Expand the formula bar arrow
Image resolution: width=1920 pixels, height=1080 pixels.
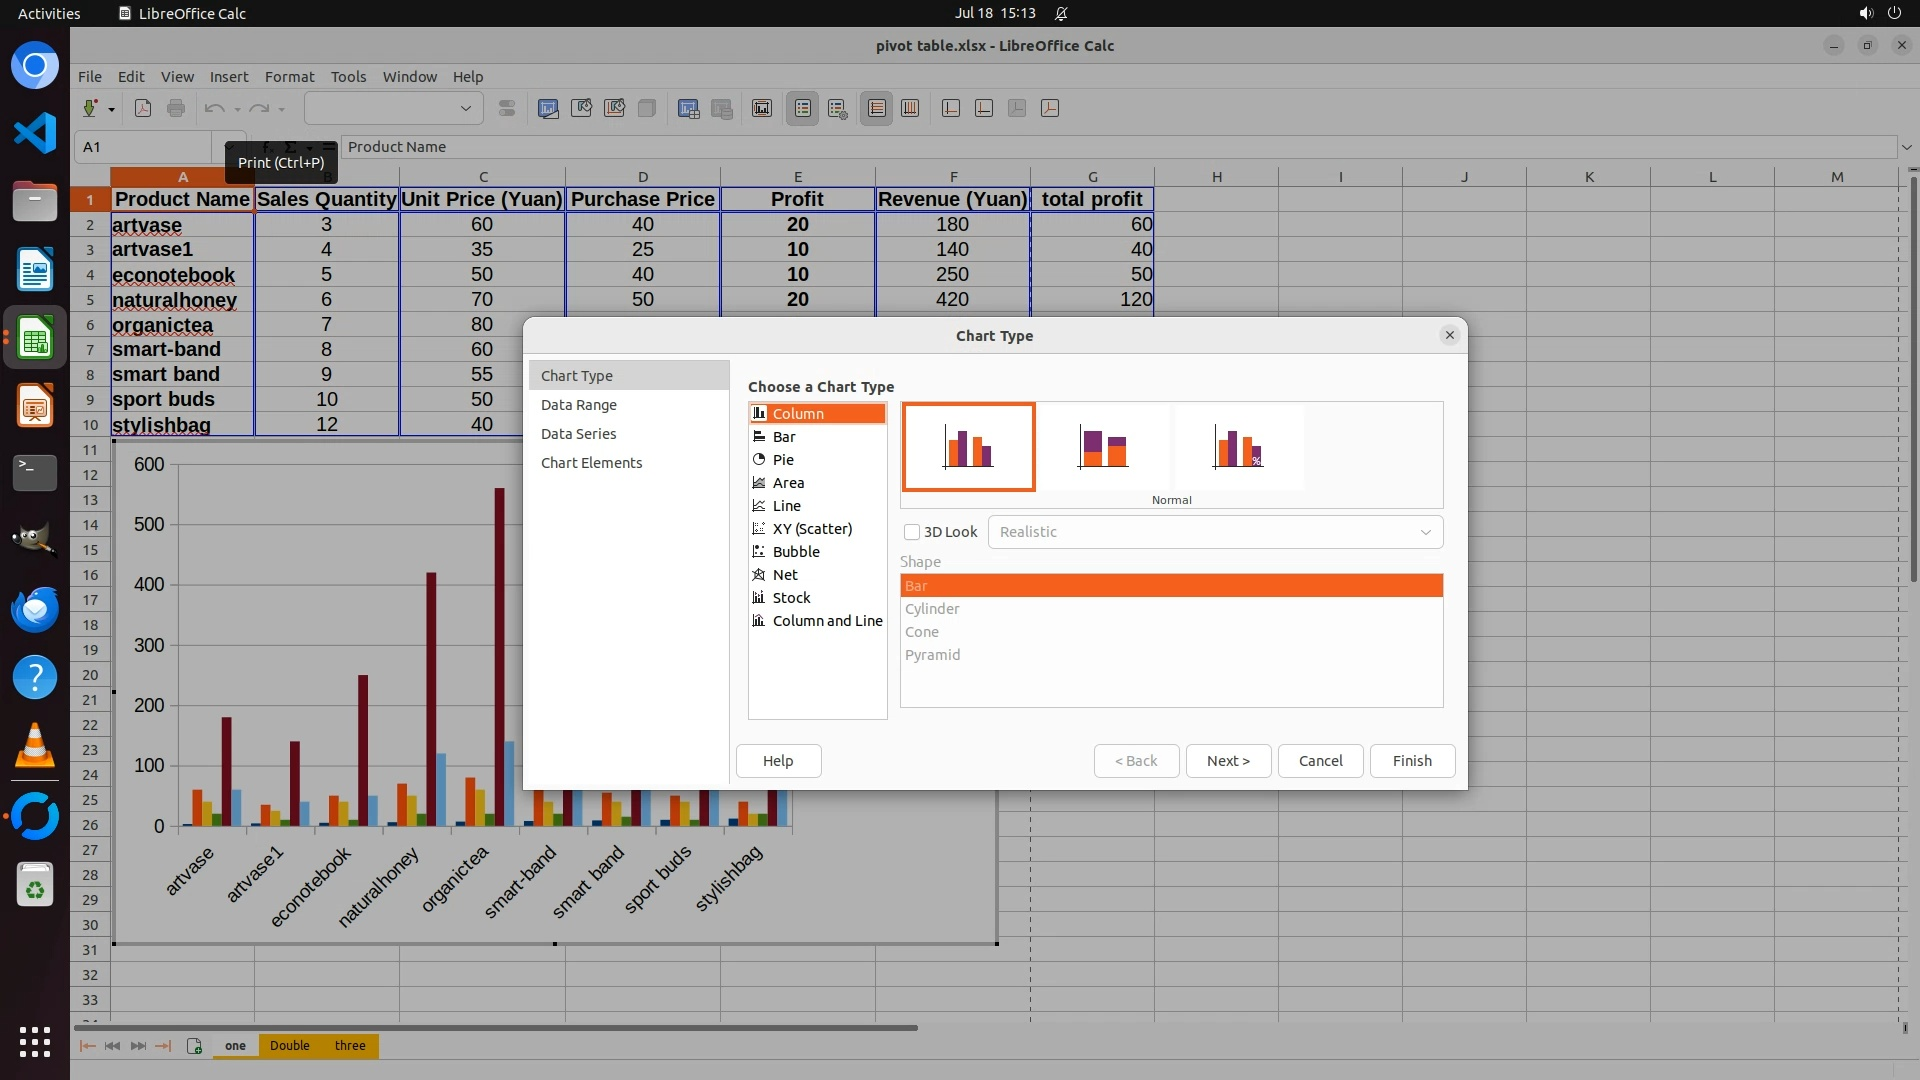[x=1907, y=147]
